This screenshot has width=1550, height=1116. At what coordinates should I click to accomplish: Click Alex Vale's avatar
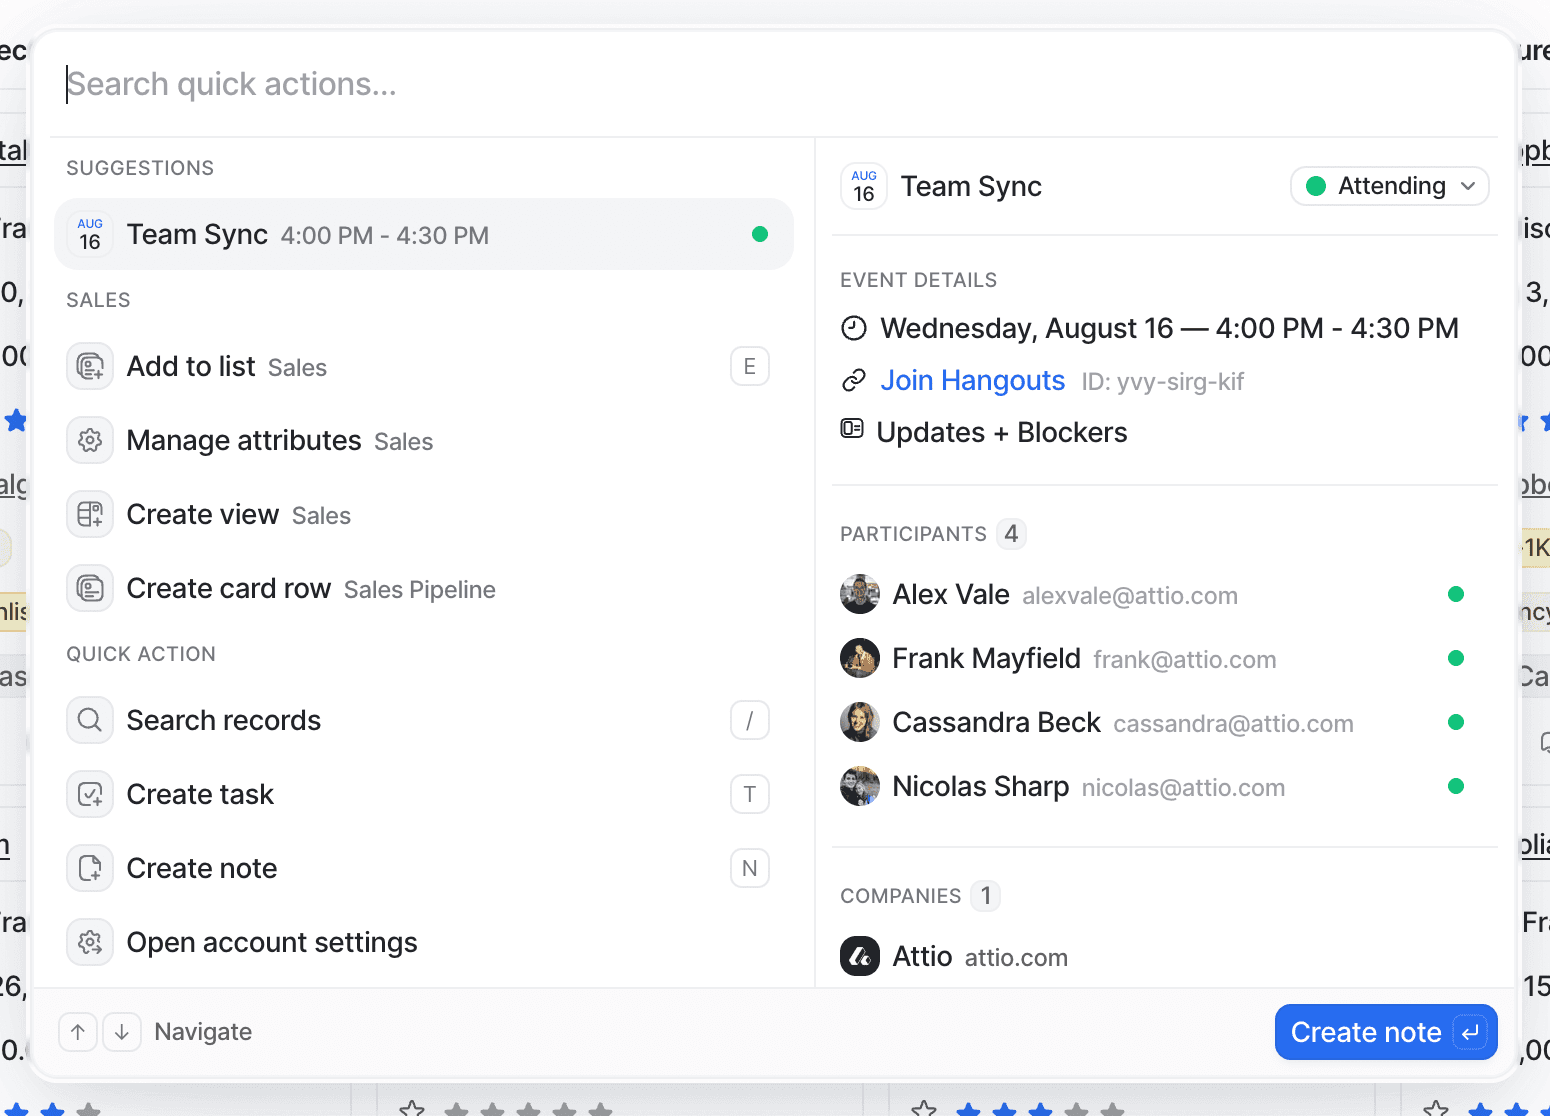[x=860, y=595]
